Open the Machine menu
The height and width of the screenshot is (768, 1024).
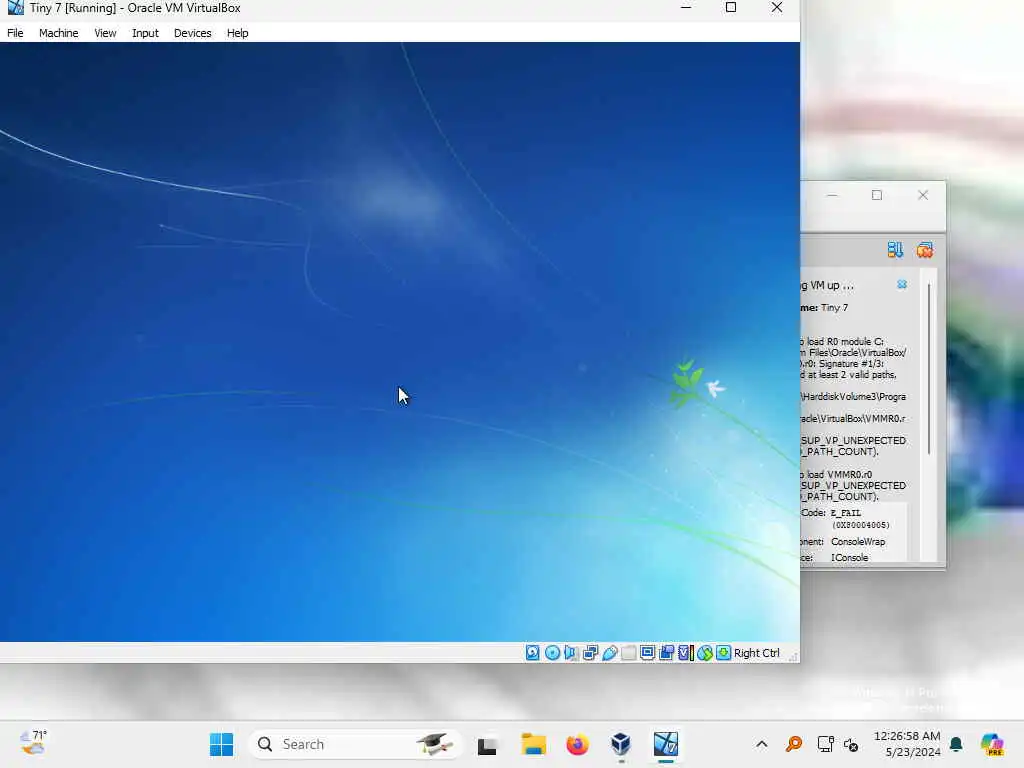coord(58,33)
